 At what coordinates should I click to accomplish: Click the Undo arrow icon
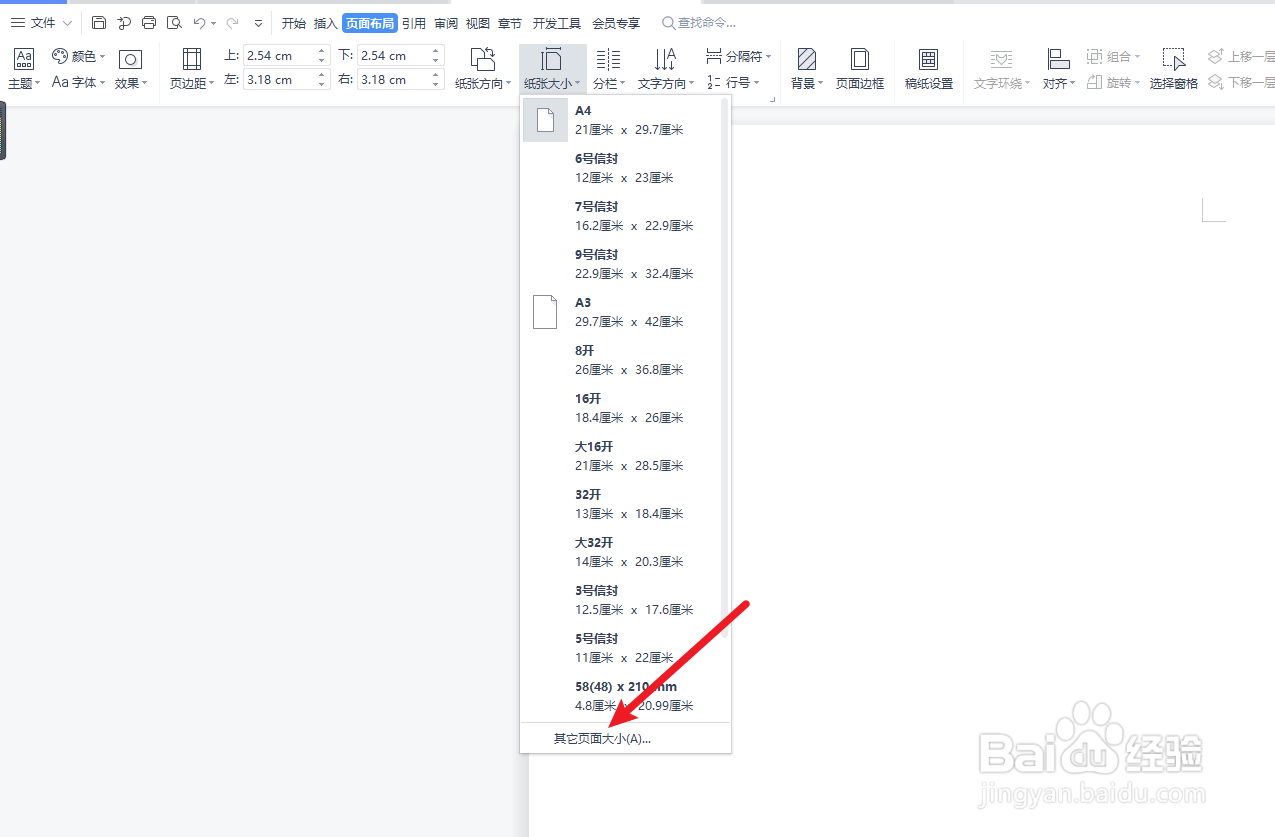pos(200,22)
